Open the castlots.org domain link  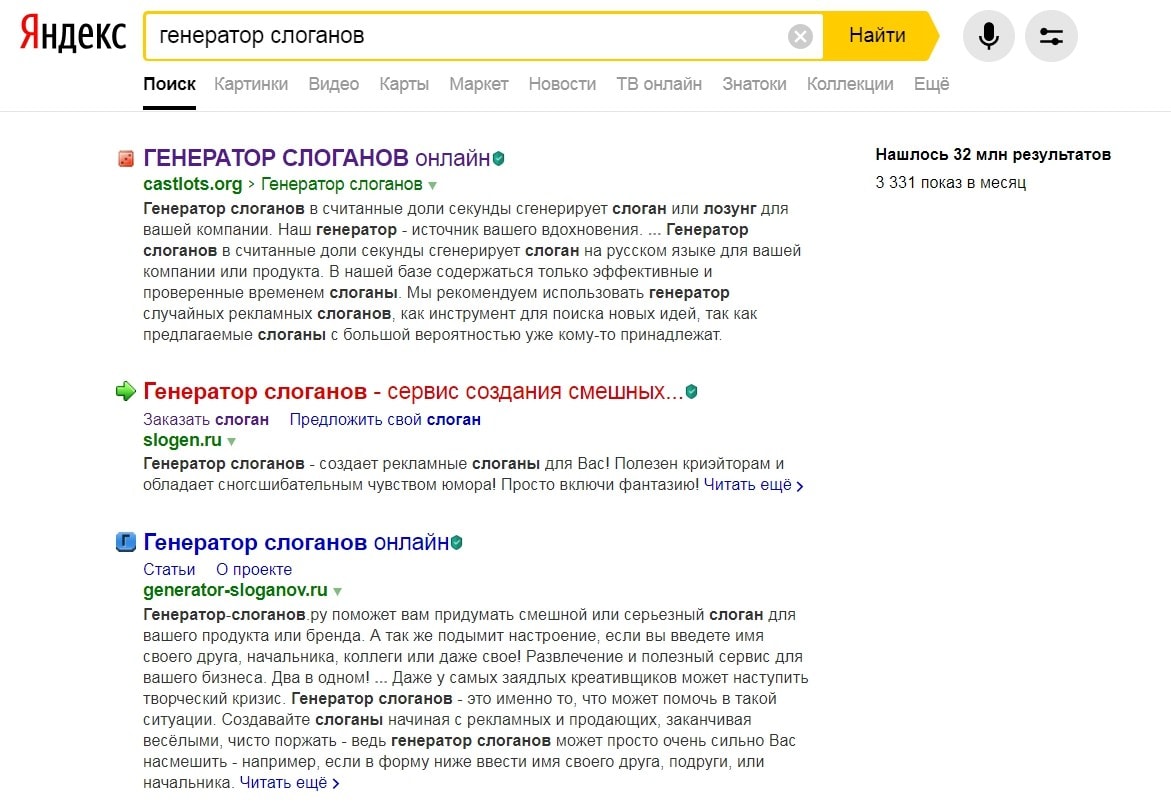tap(193, 184)
